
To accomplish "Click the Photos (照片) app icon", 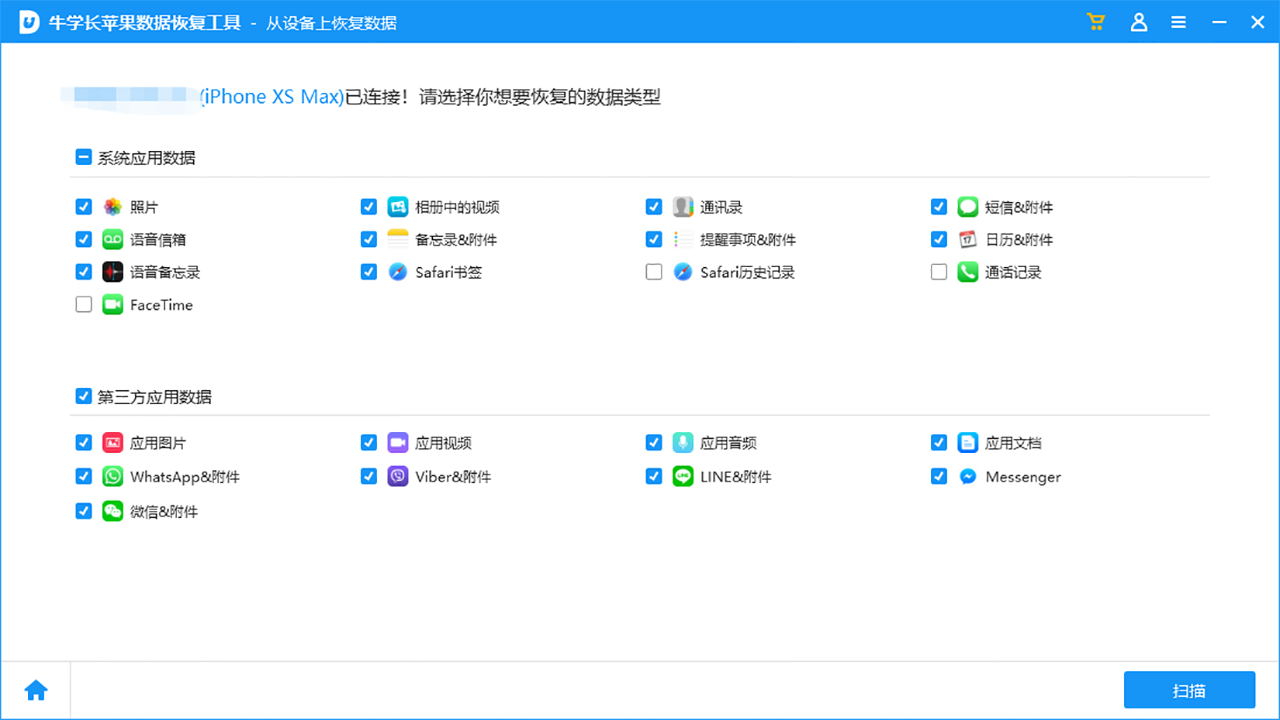I will tap(113, 206).
